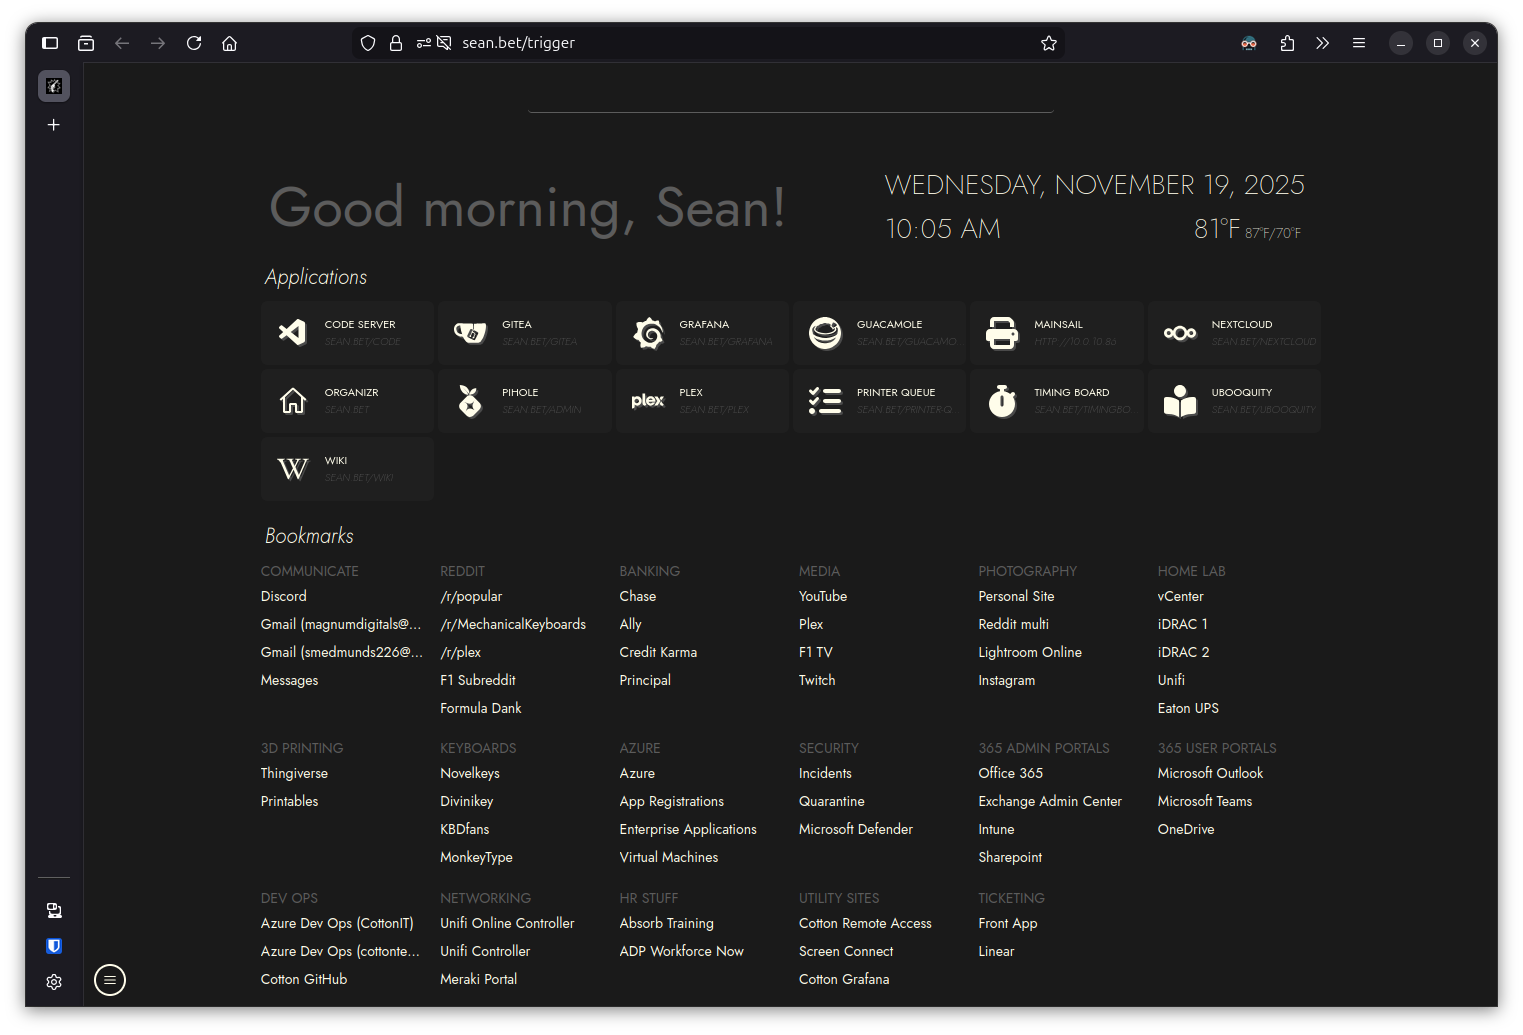Open the tracking protection shield panel
This screenshot has width=1523, height=1035.
coord(368,43)
